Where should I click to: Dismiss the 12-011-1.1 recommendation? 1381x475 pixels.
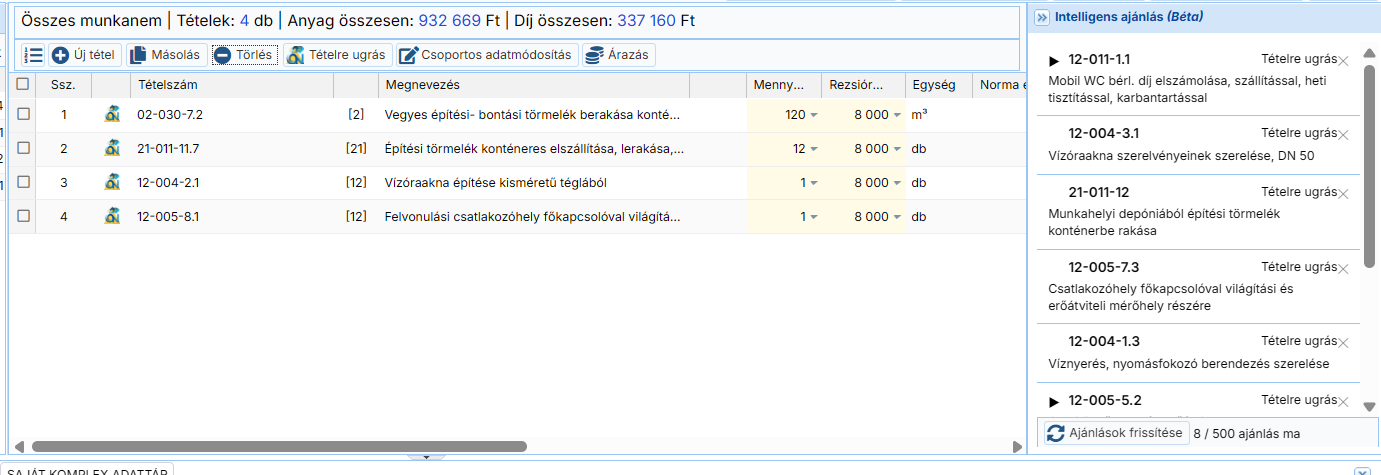1343,61
